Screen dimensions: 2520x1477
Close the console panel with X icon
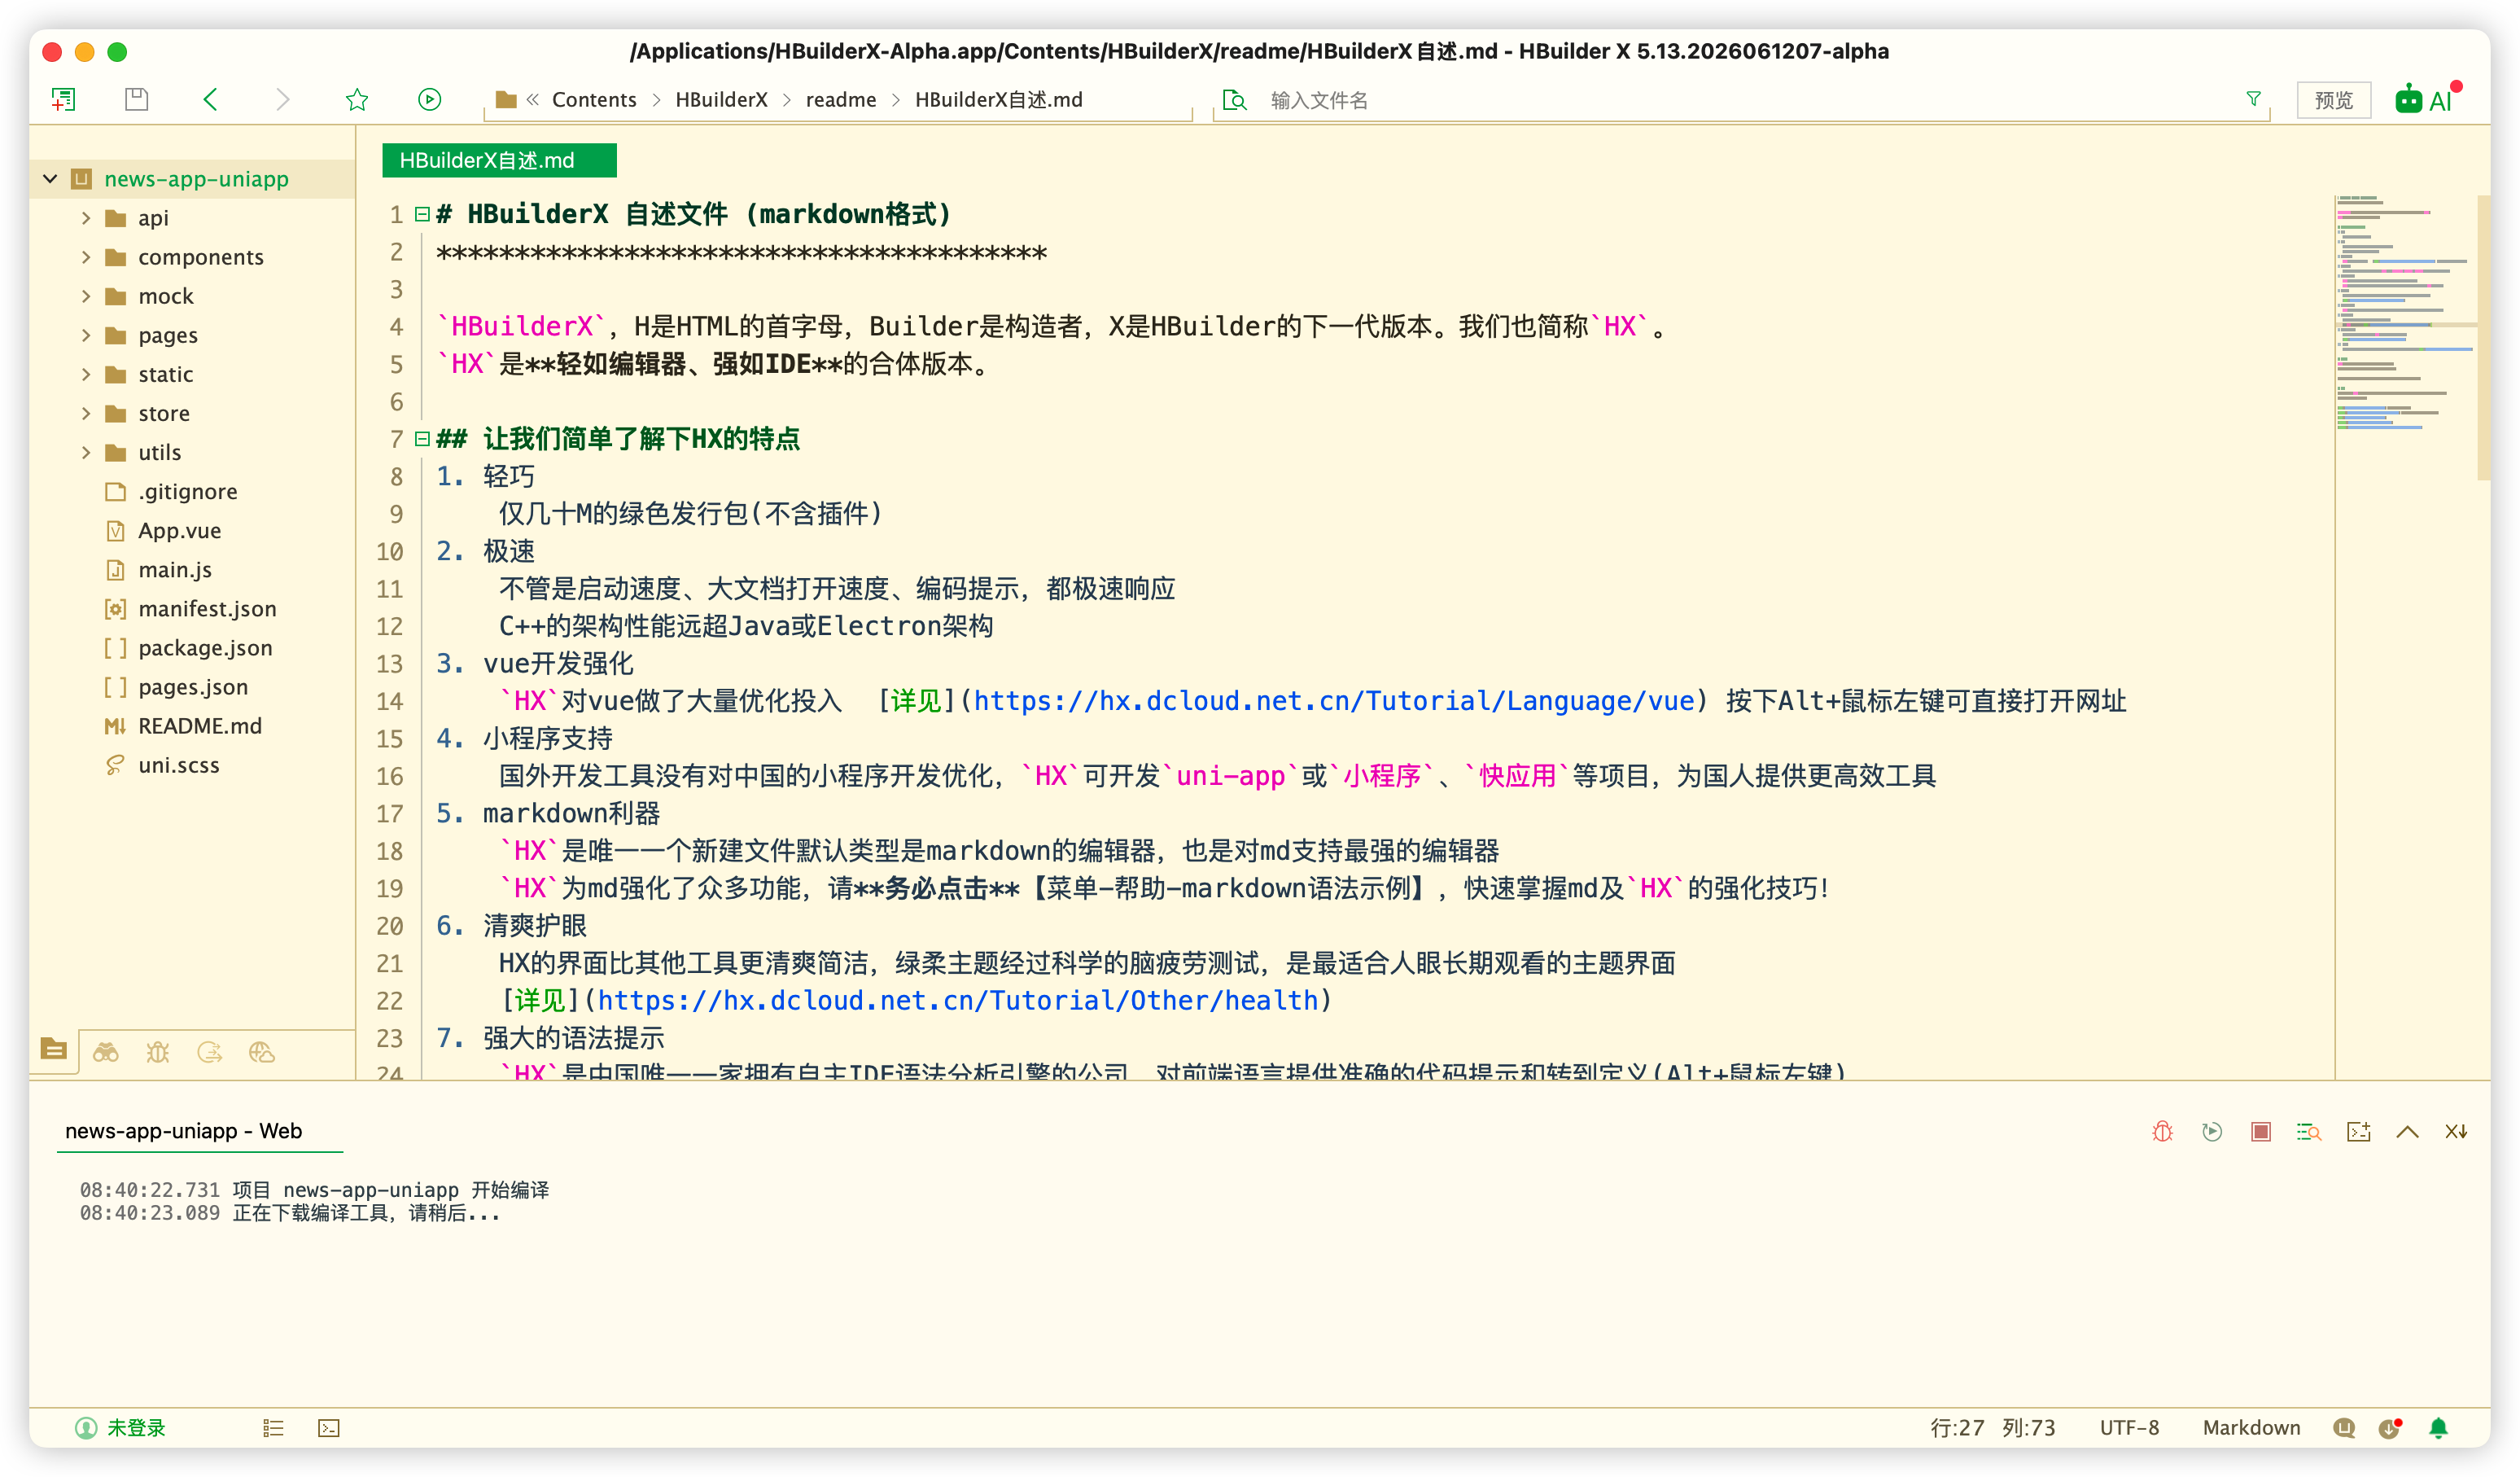2456,1131
